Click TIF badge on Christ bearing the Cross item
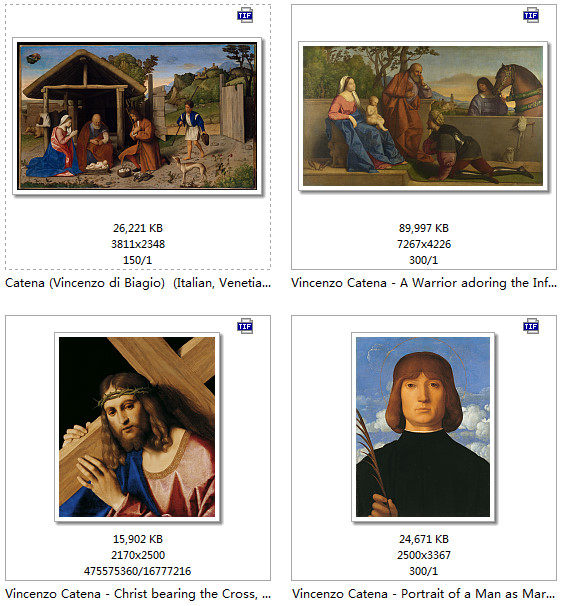The image size is (566, 606). [245, 326]
